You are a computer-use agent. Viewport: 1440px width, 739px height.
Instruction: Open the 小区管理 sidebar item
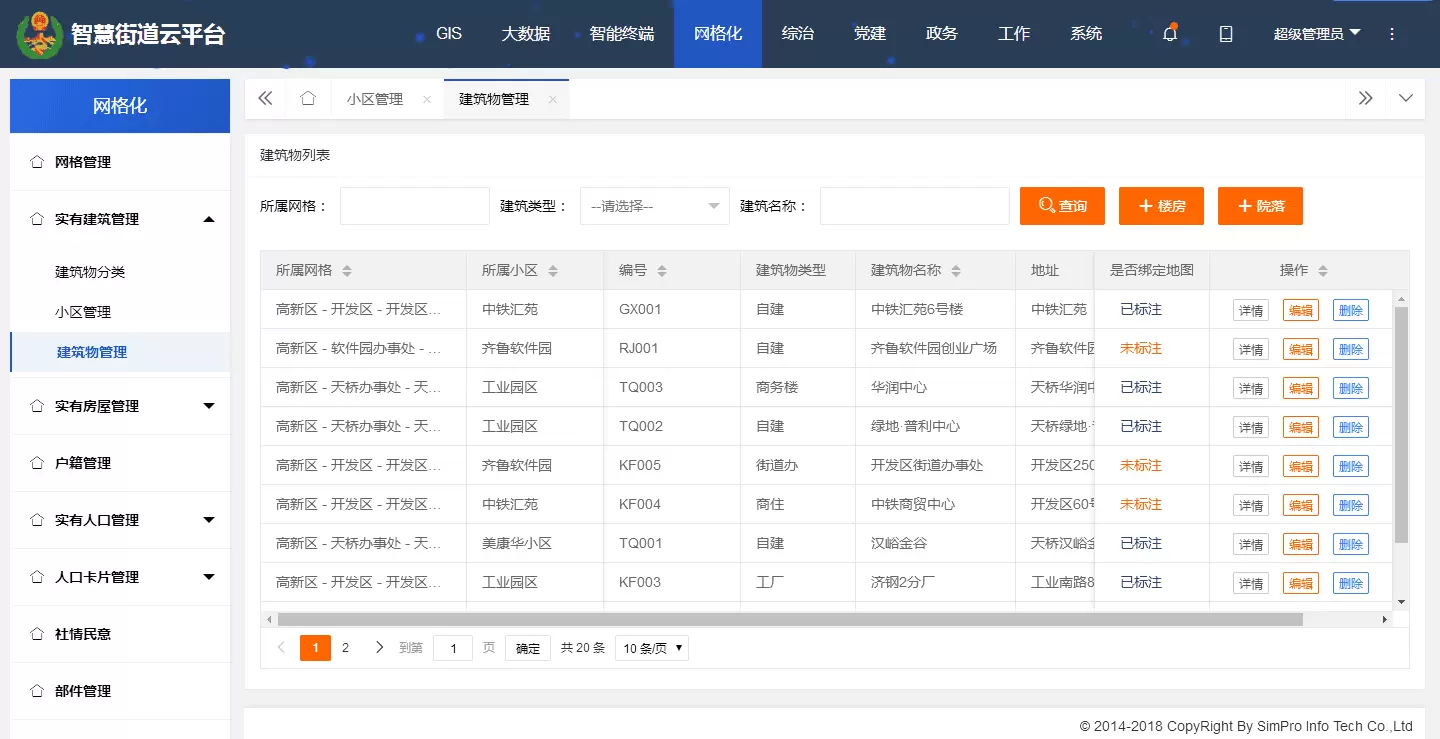point(83,312)
